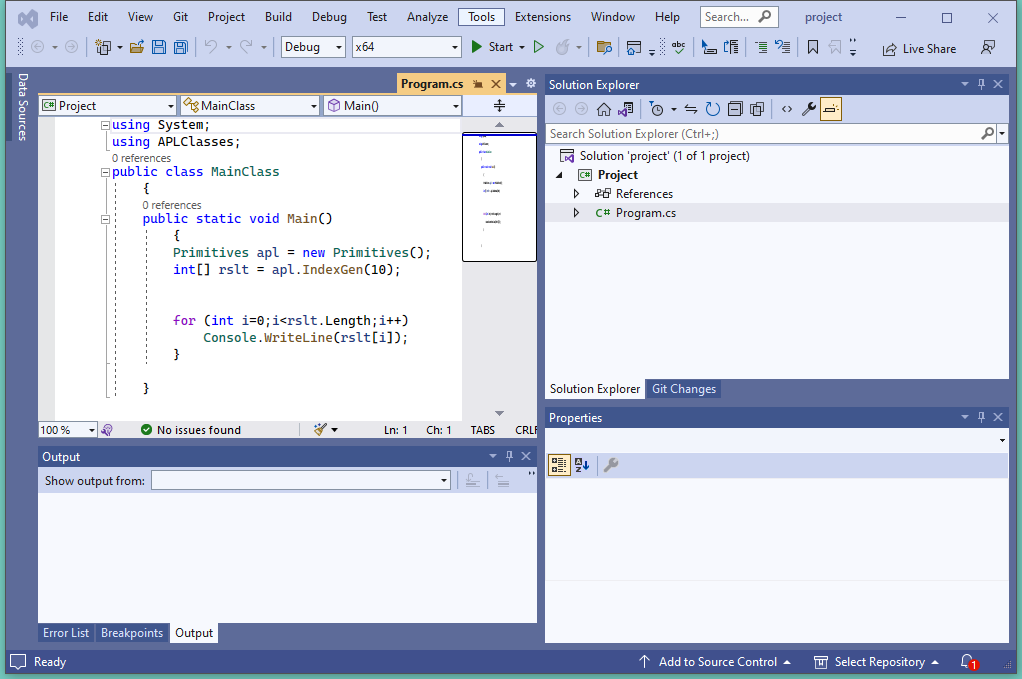Image resolution: width=1022 pixels, height=679 pixels.
Task: Collapse all items in Solution Explorer
Action: pyautogui.click(x=735, y=109)
